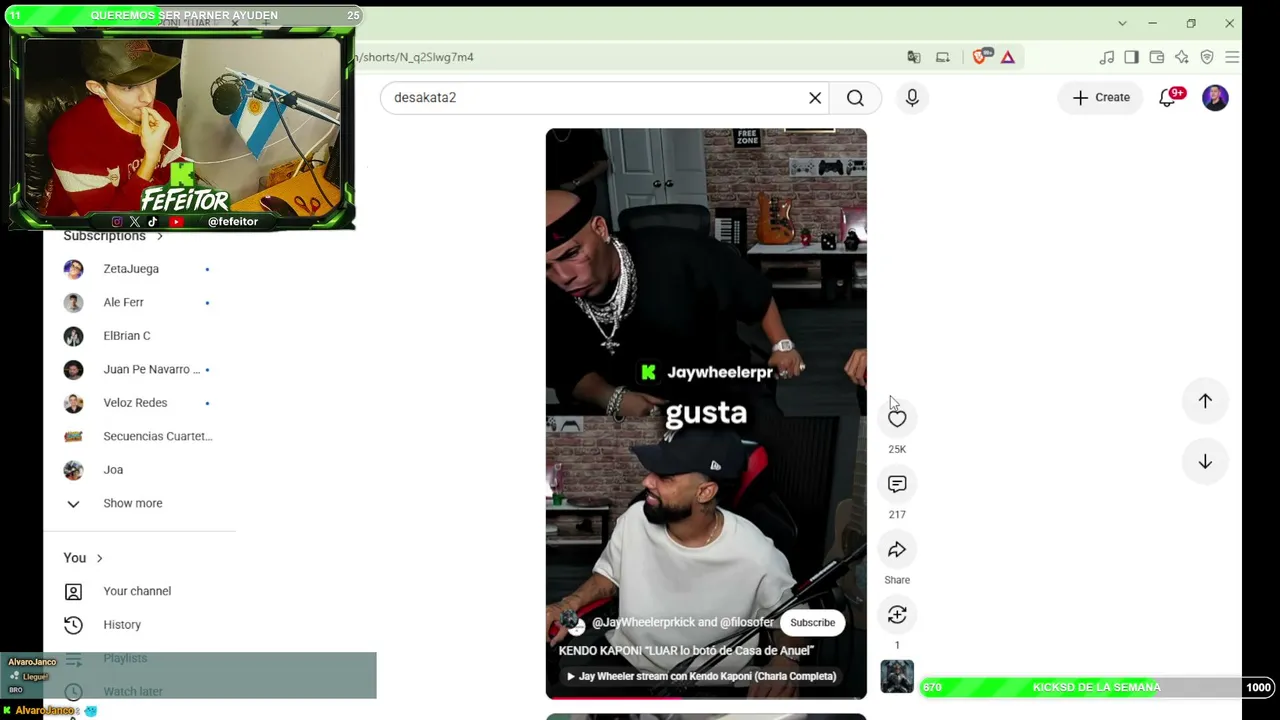Open the account avatar menu
The width and height of the screenshot is (1280, 720).
(1215, 97)
